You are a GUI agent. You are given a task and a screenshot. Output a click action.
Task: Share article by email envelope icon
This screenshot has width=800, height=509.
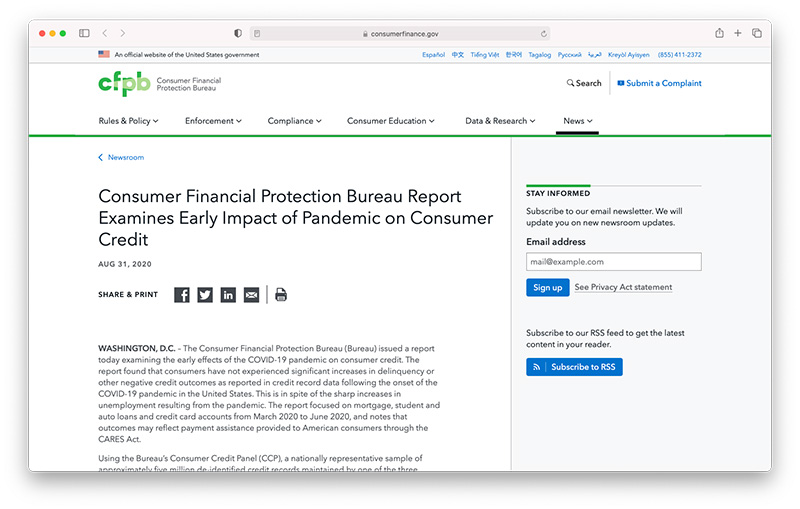click(x=252, y=295)
